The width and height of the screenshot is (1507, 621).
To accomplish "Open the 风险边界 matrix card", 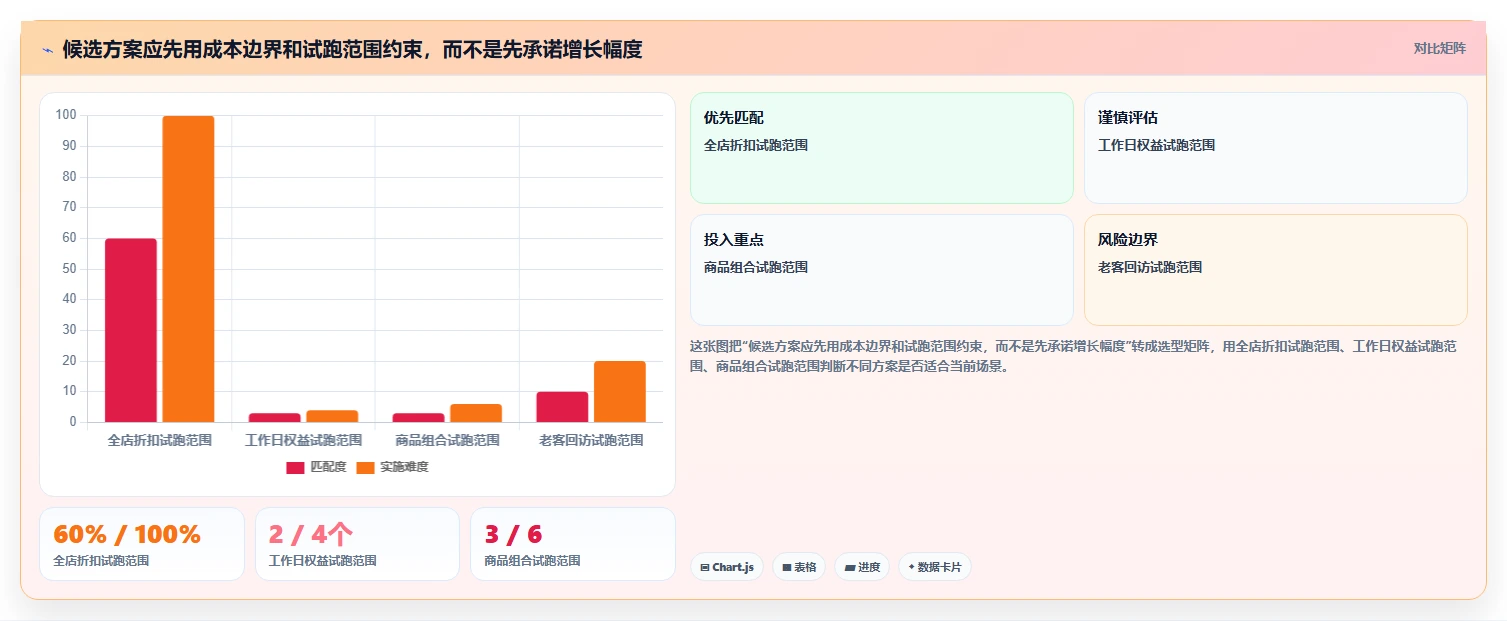I will click(1276, 270).
